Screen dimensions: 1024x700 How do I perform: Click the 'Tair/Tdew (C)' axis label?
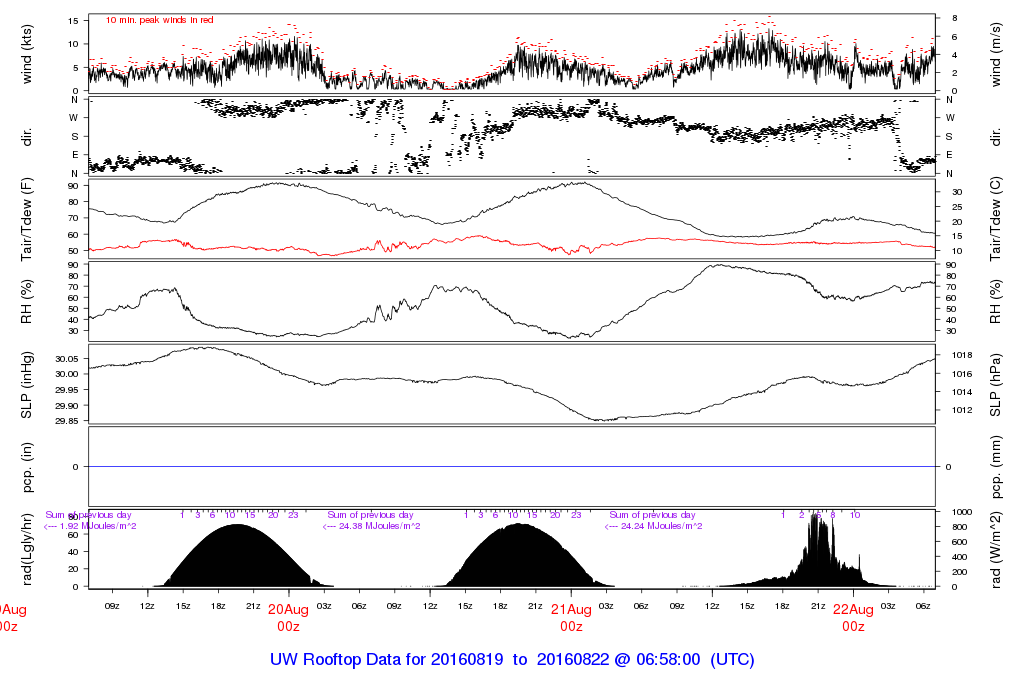(995, 219)
